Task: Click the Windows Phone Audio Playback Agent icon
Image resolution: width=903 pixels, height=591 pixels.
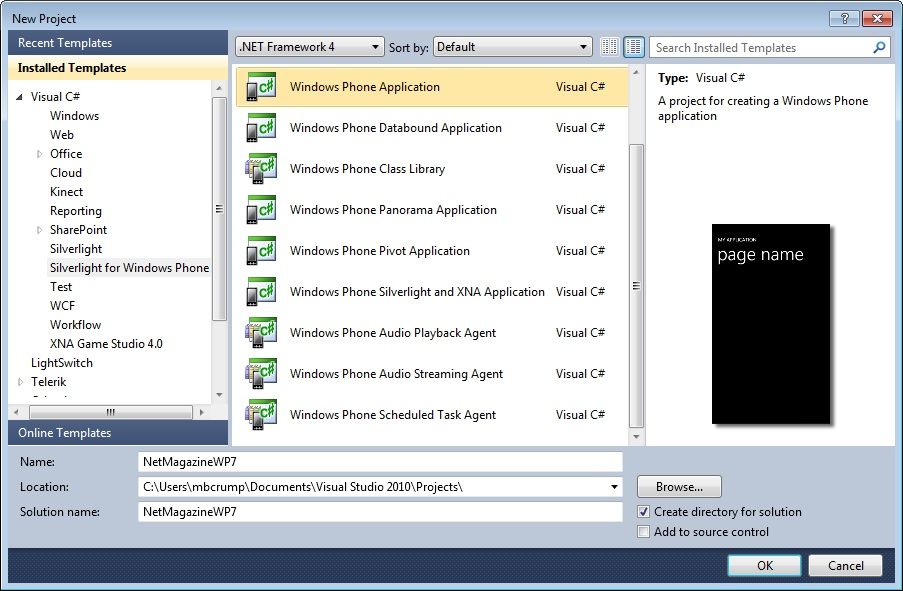Action: coord(261,333)
